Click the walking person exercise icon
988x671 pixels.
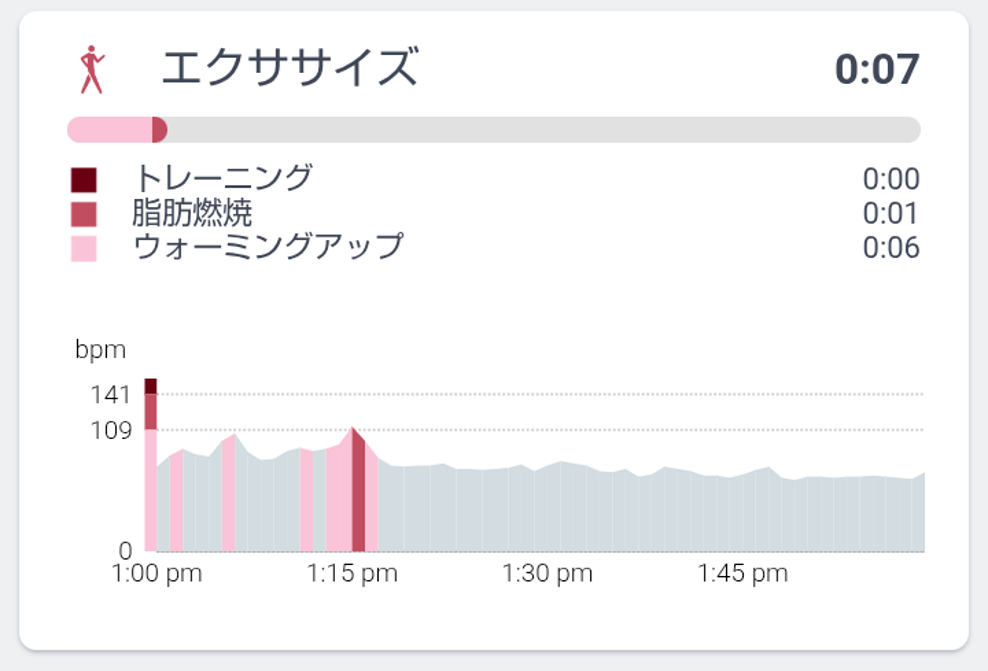pyautogui.click(x=91, y=69)
